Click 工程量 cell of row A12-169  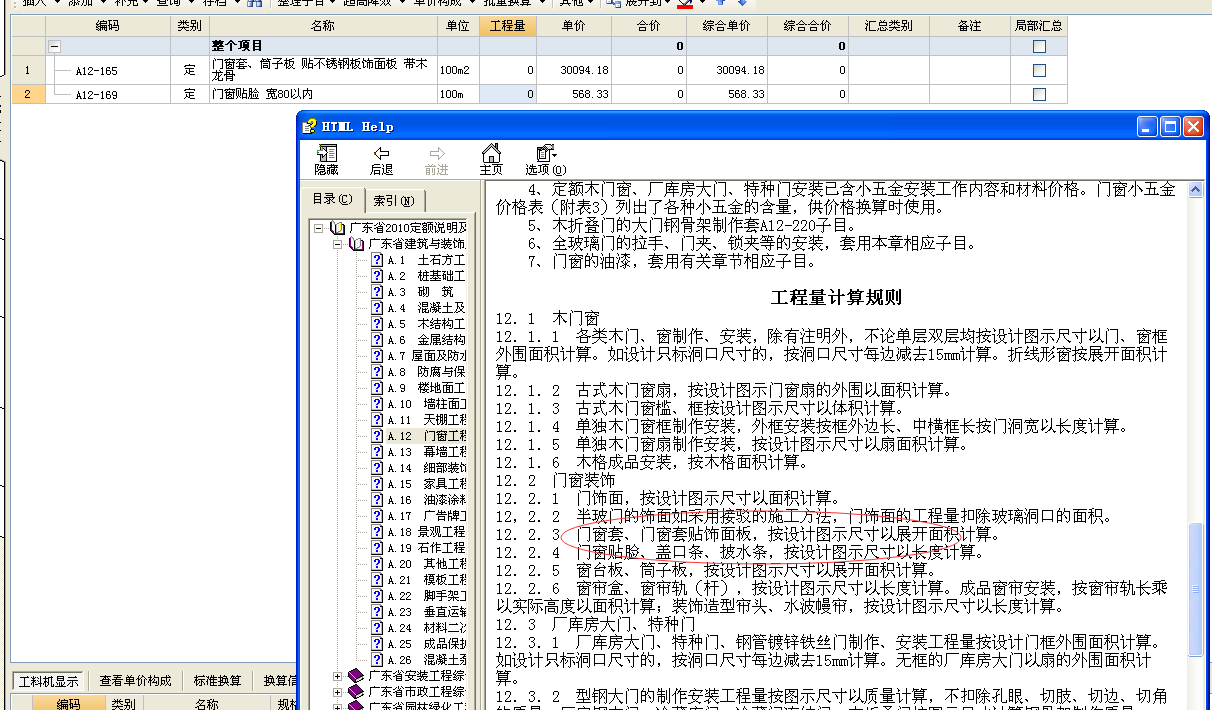508,94
